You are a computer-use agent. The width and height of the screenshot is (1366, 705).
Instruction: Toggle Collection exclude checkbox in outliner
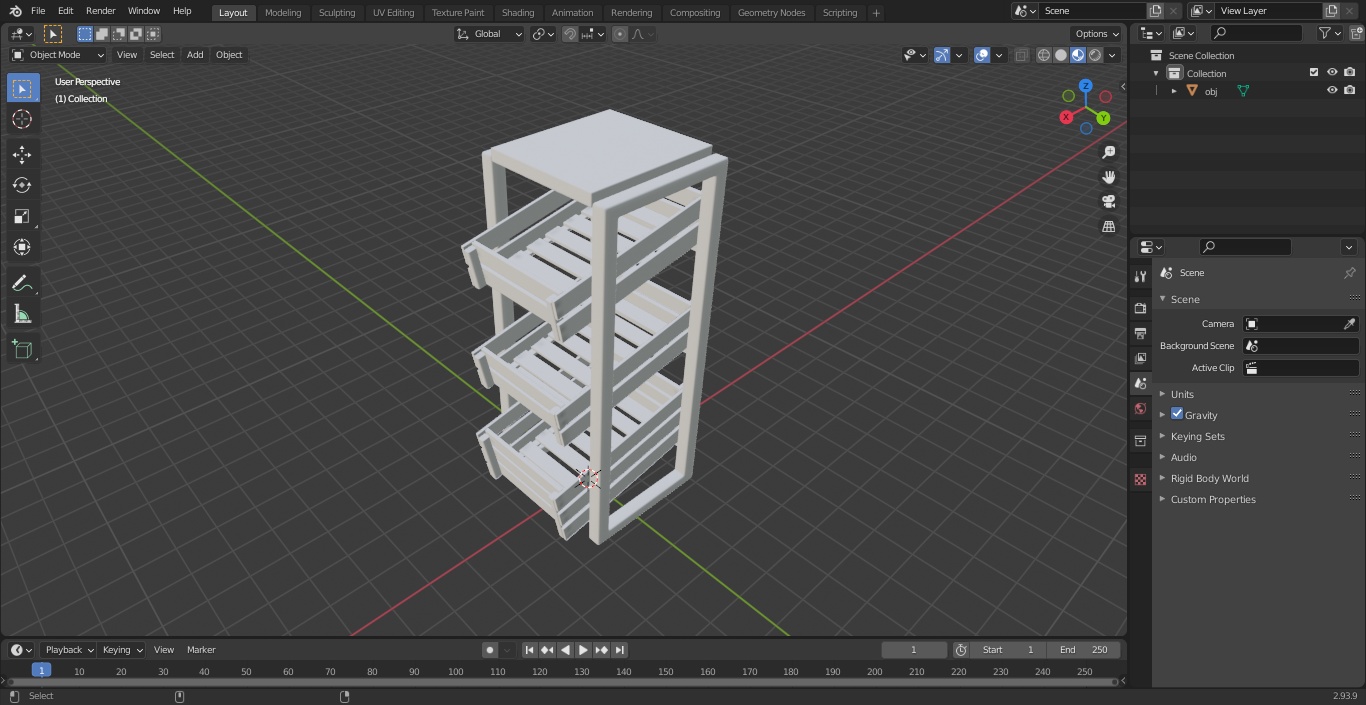tap(1314, 73)
